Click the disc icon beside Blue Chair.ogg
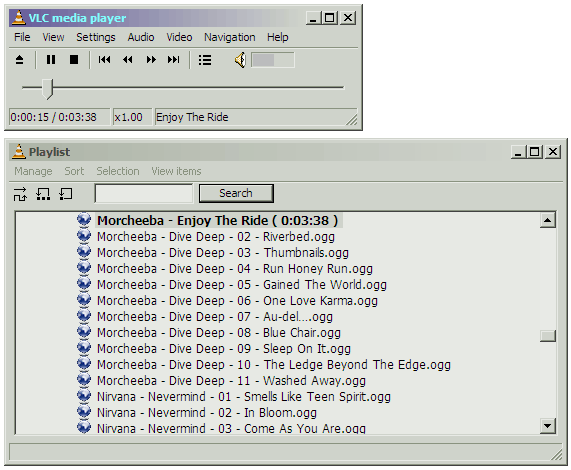 [84, 332]
